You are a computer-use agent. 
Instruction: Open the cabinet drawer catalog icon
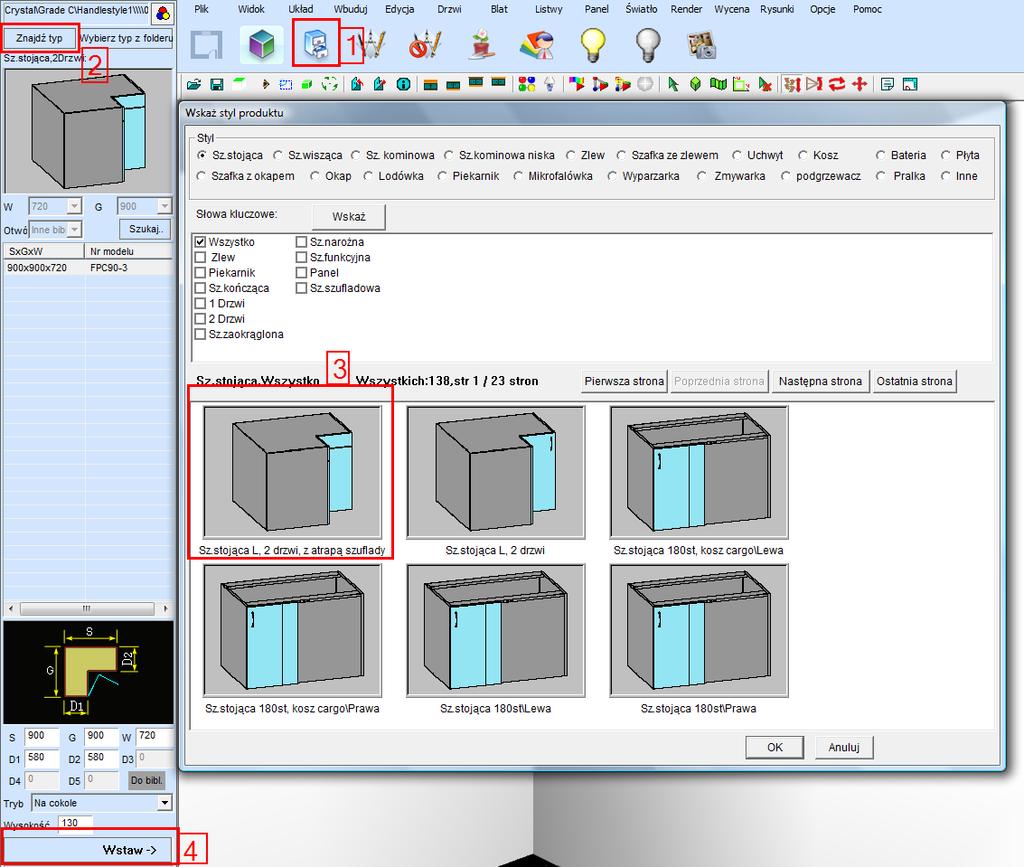click(x=316, y=44)
